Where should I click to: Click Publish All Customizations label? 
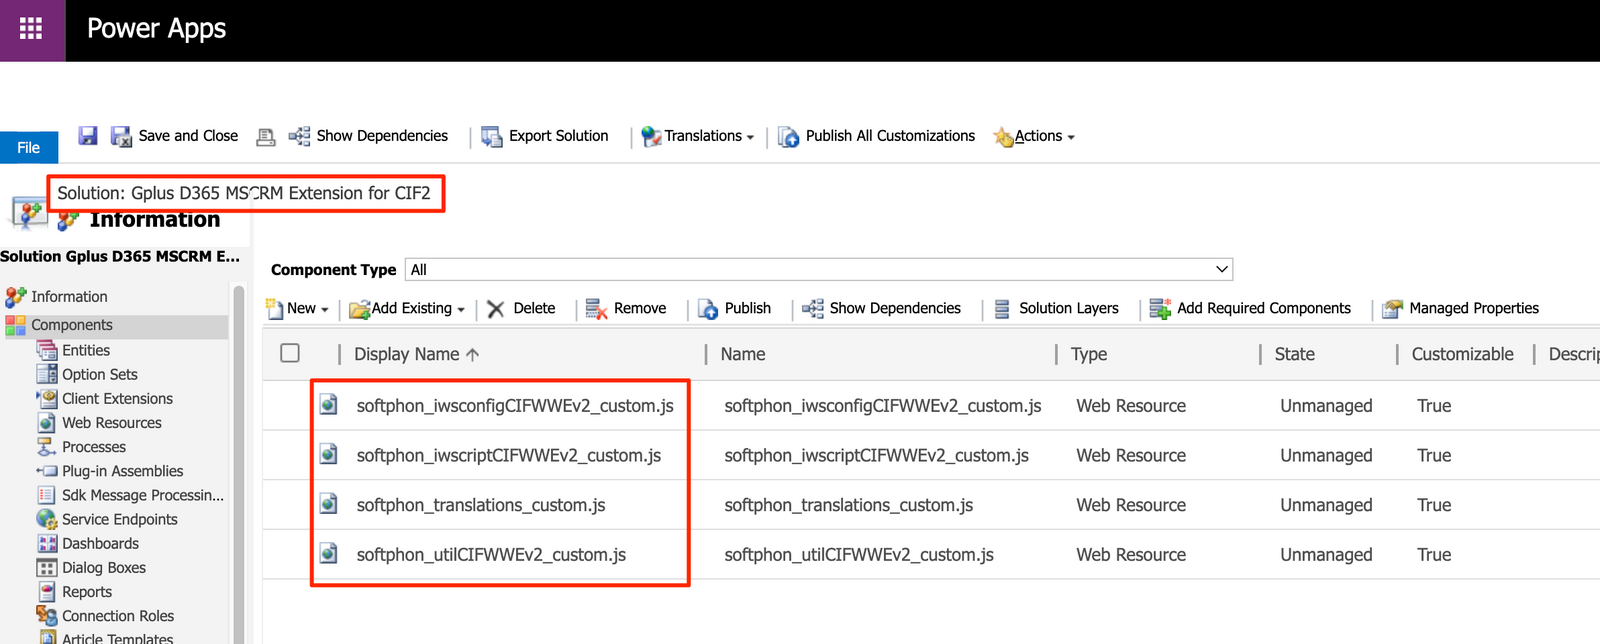pyautogui.click(x=890, y=136)
